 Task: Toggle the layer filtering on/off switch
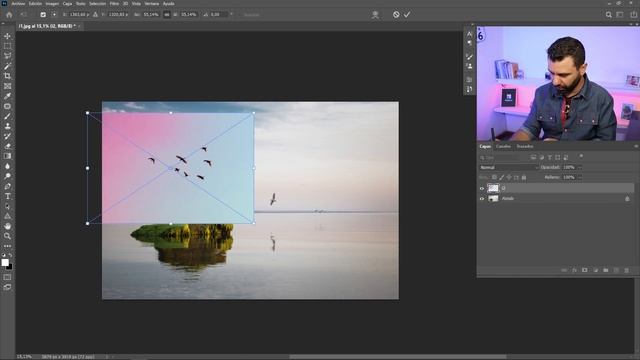(581, 156)
